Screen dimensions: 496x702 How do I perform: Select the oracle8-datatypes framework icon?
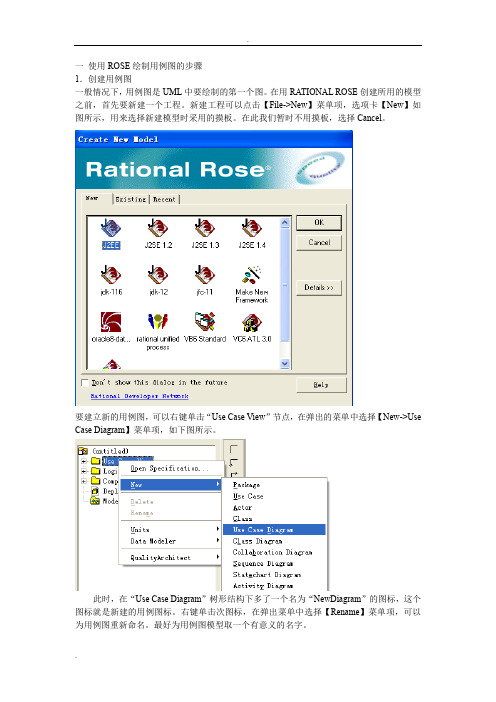tap(111, 322)
